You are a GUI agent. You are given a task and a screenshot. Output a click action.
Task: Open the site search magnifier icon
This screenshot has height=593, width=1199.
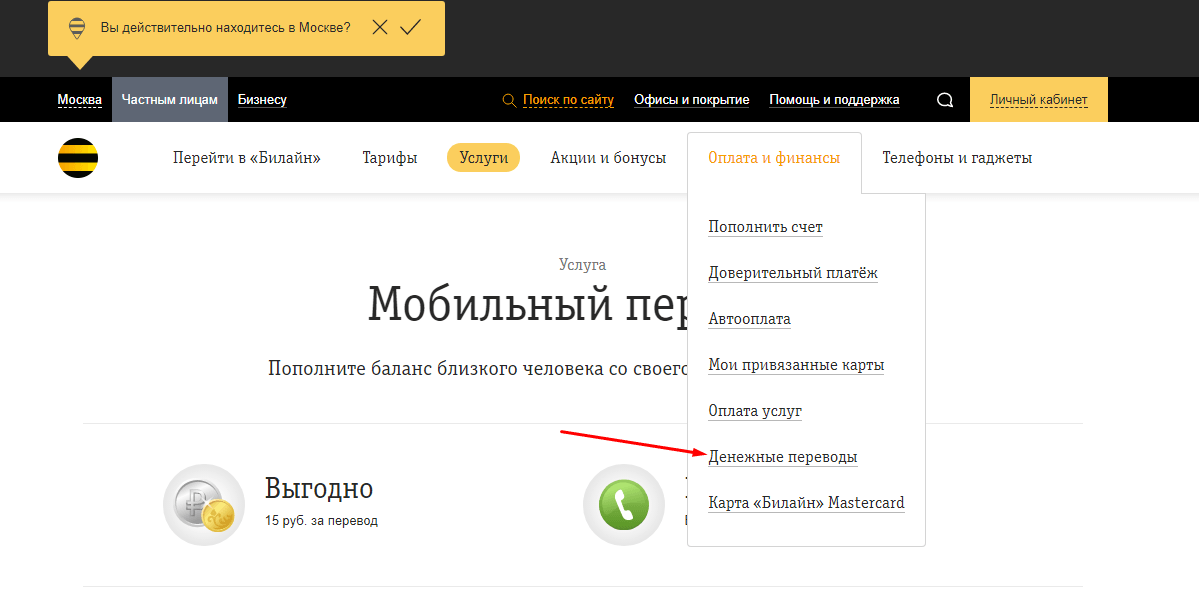[945, 100]
